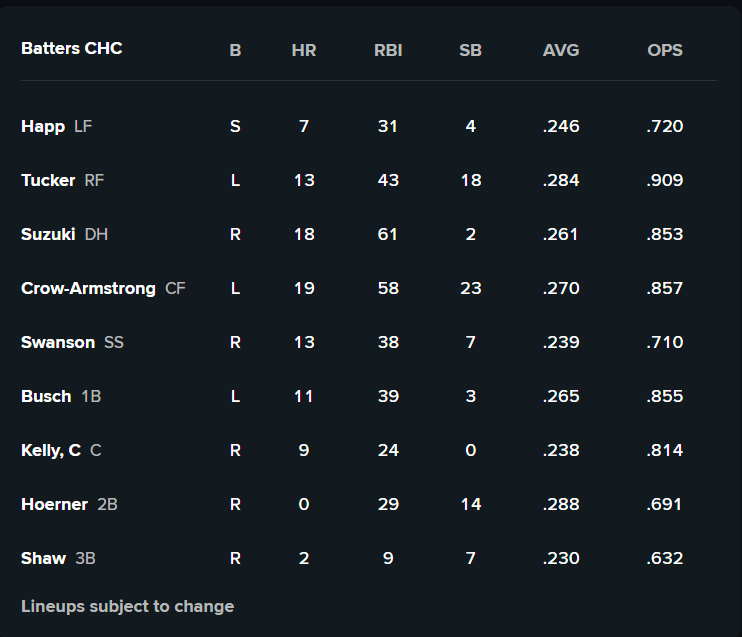Open the Kelly, C player link

tap(51, 450)
